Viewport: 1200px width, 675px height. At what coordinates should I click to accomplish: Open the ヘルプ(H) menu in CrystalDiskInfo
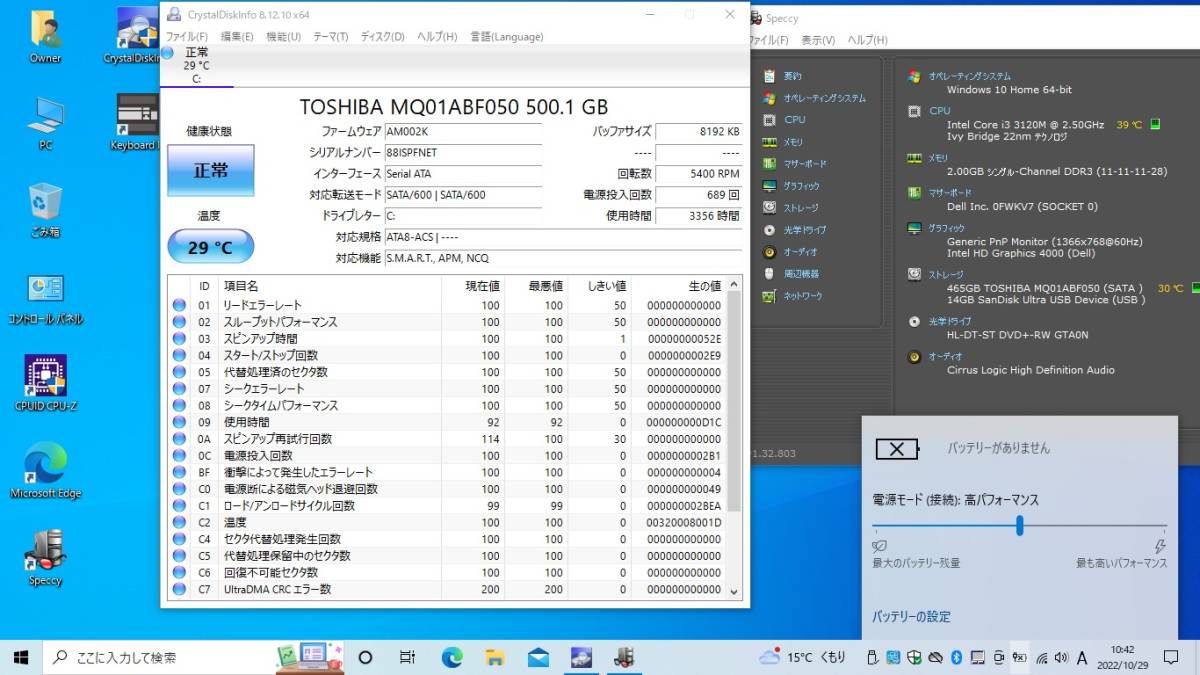coord(437,37)
